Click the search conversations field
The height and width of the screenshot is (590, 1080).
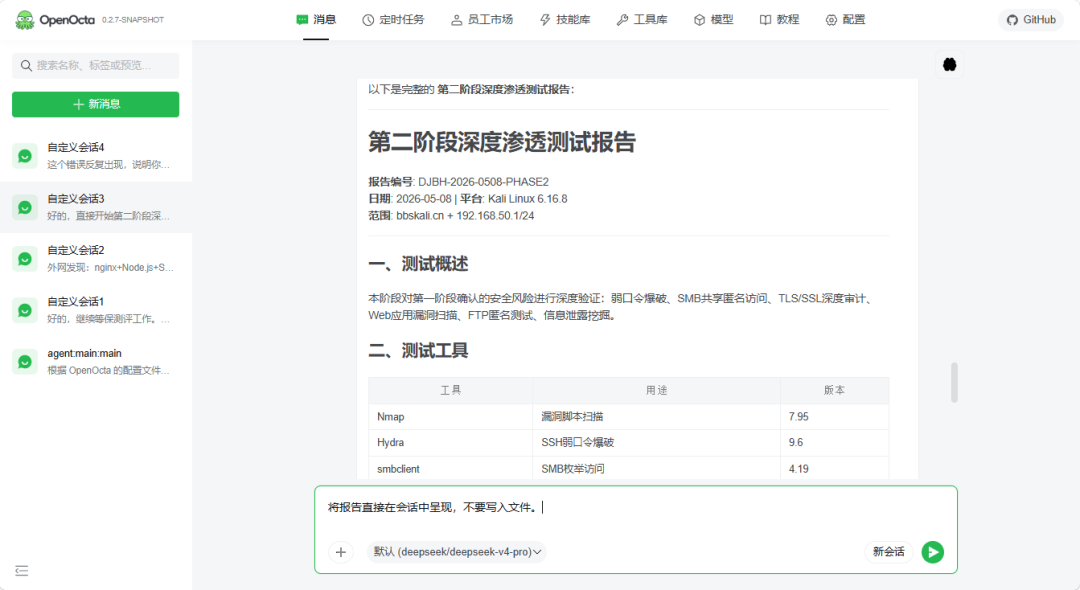click(96, 65)
